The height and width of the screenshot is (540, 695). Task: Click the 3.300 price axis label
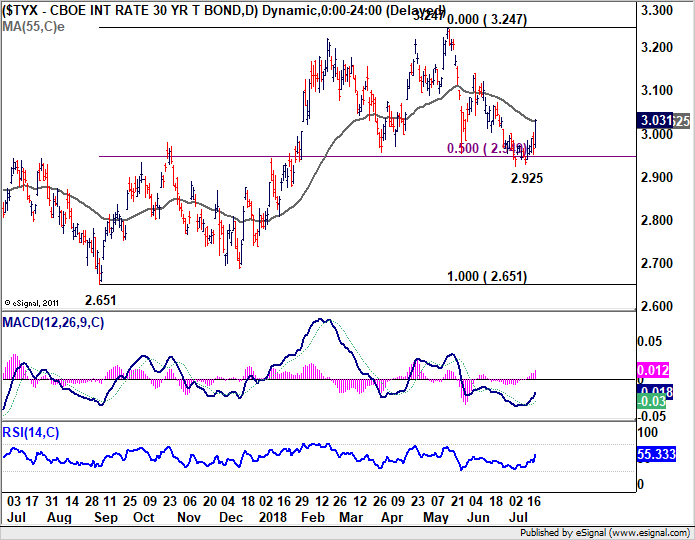coord(657,10)
